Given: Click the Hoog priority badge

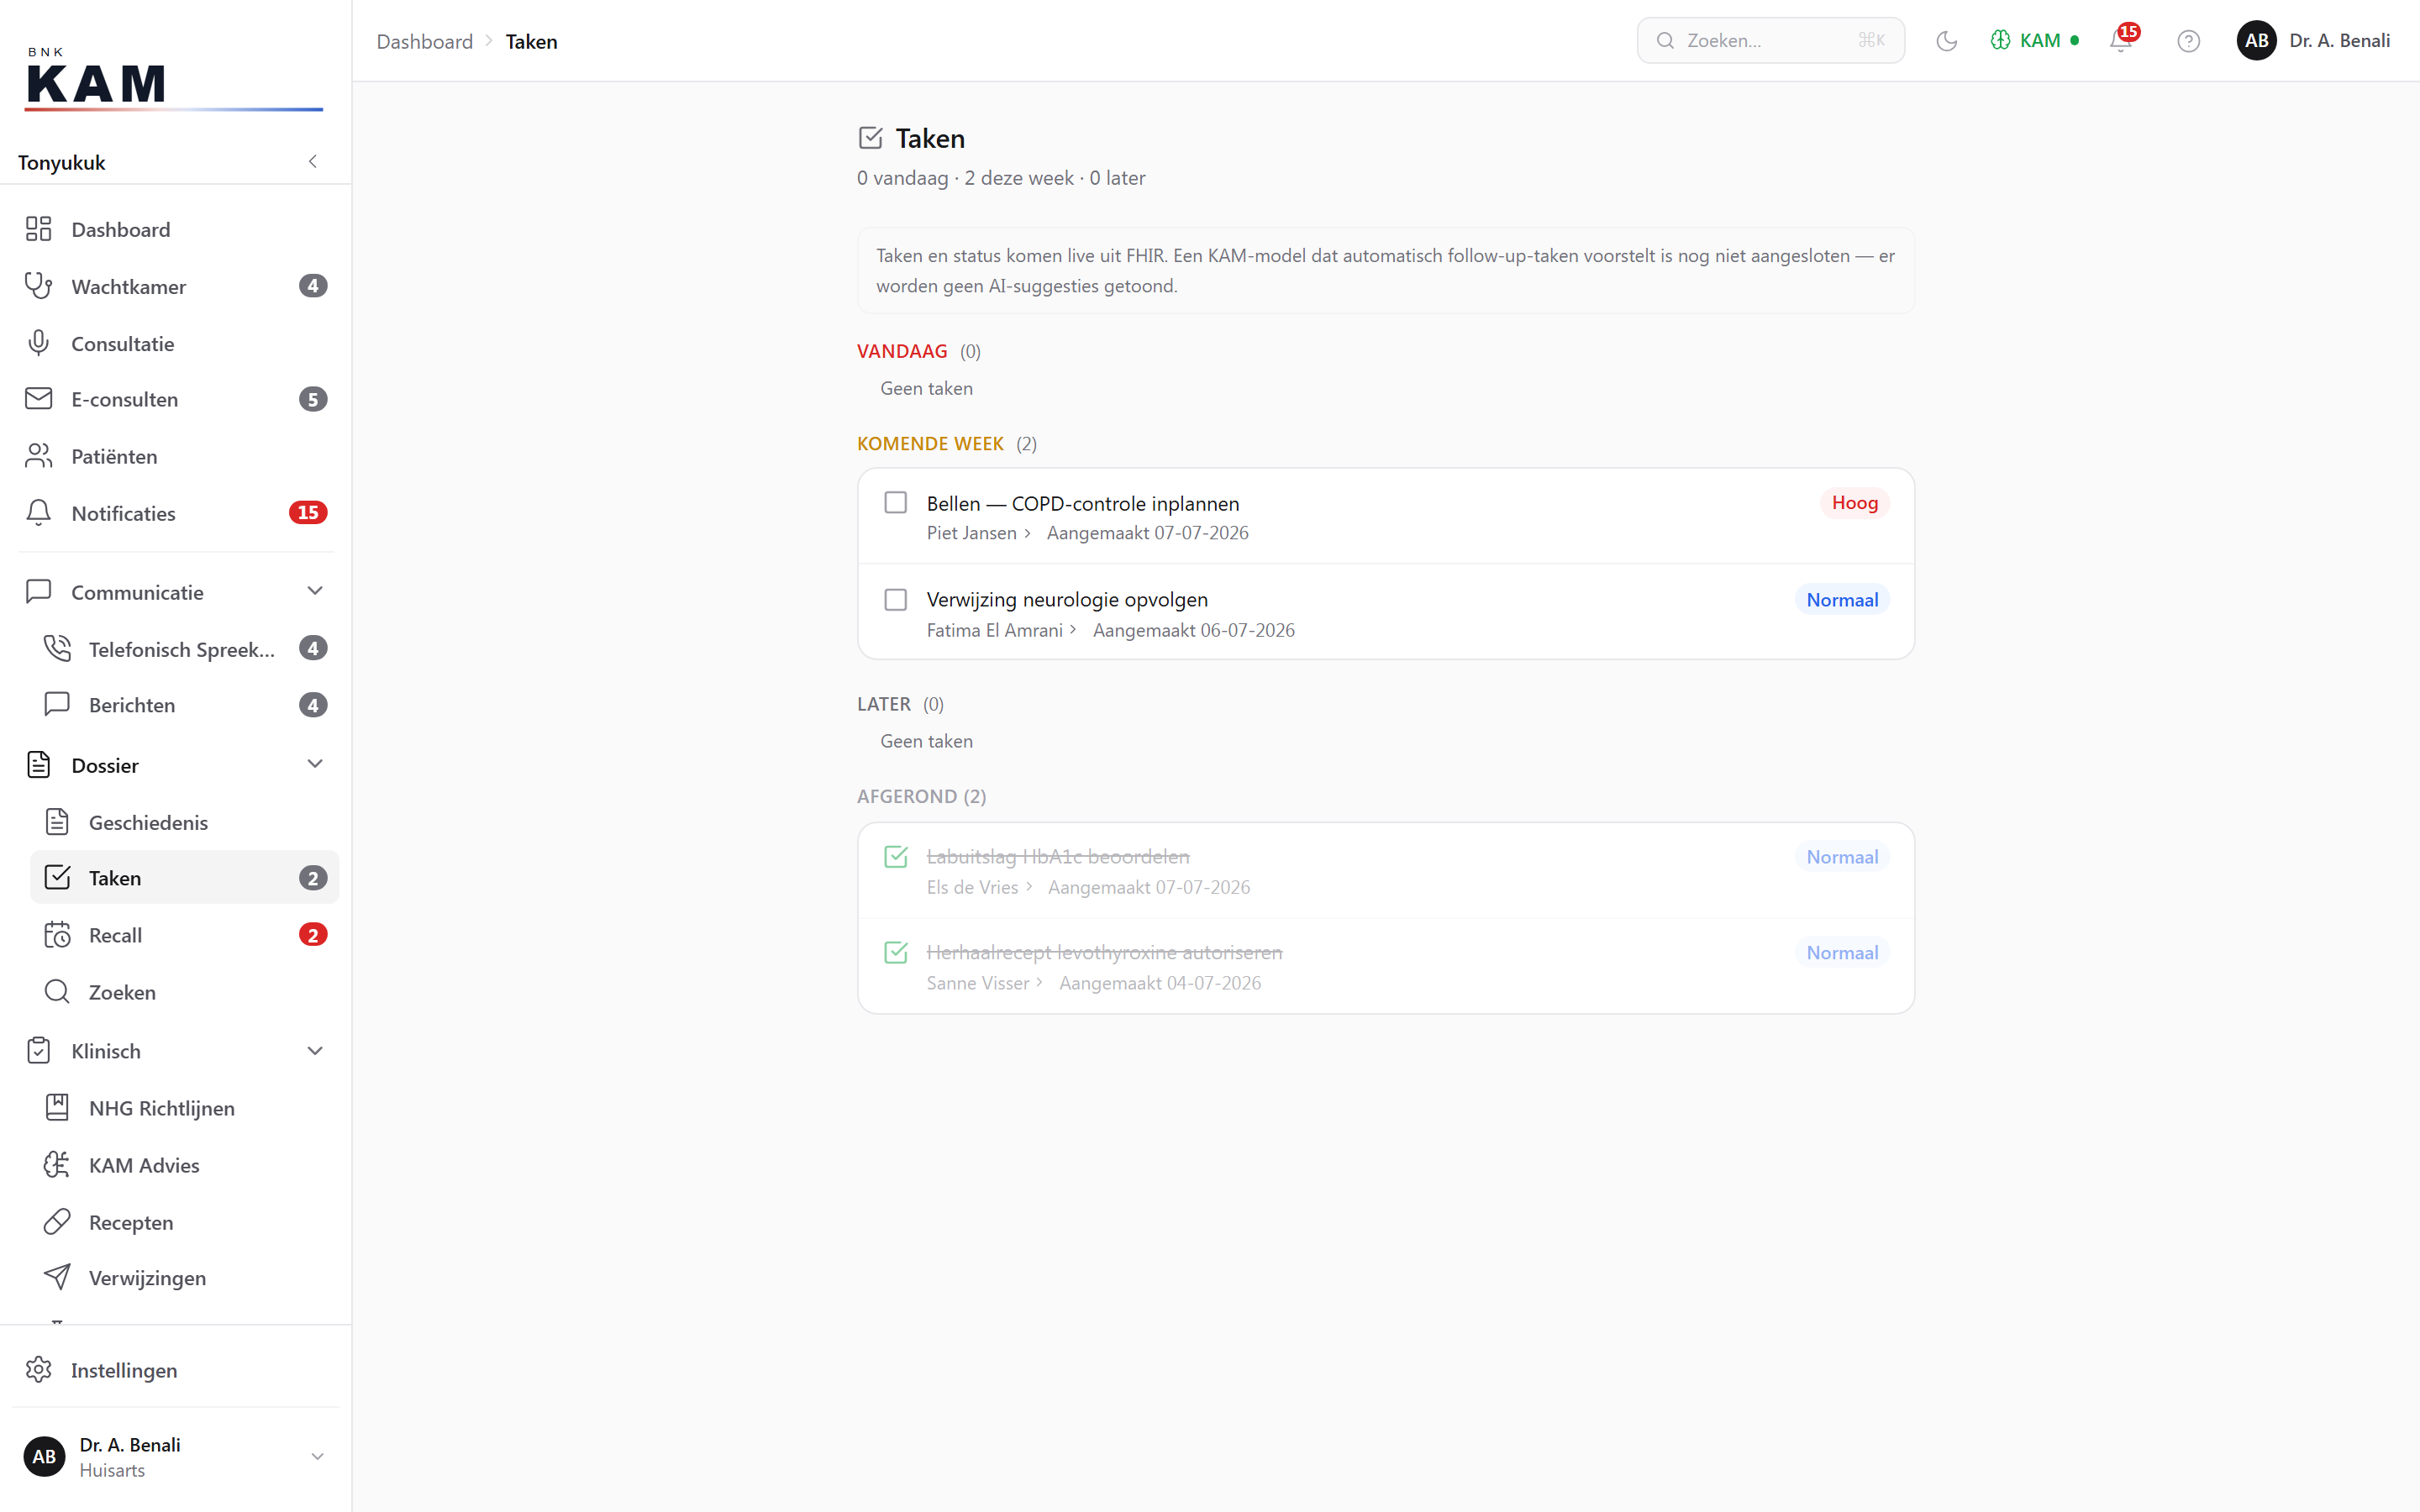Looking at the screenshot, I should 1854,503.
